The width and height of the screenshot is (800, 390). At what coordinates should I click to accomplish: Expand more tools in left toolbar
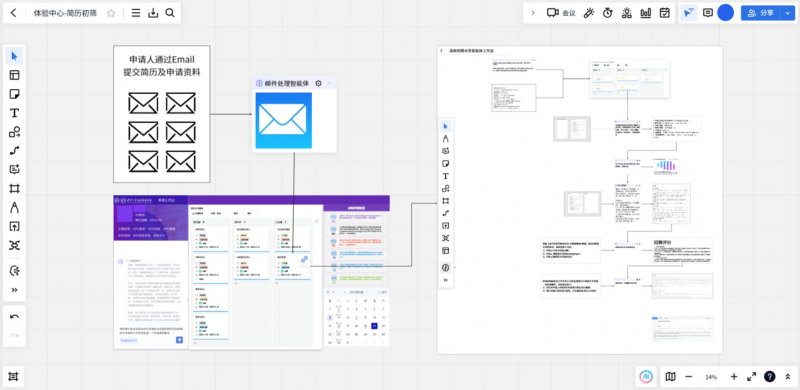tap(14, 290)
